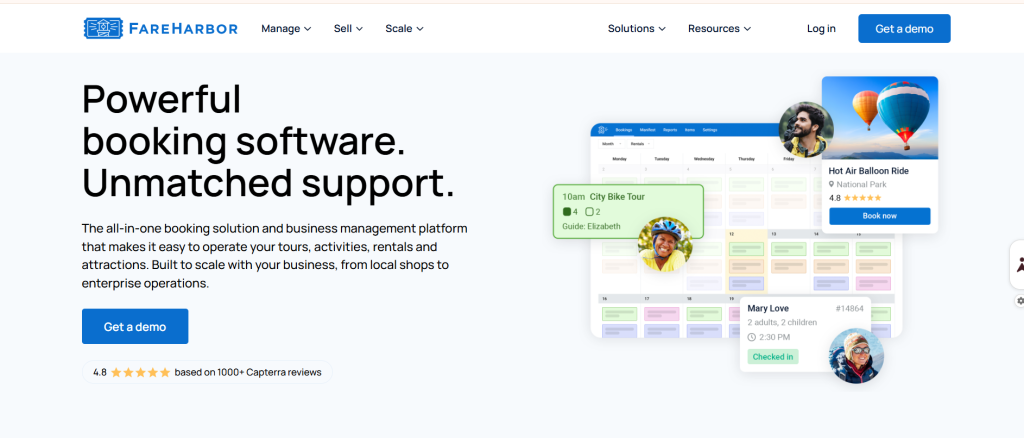Click Get a demo in header
1024x438 pixels.
click(904, 29)
